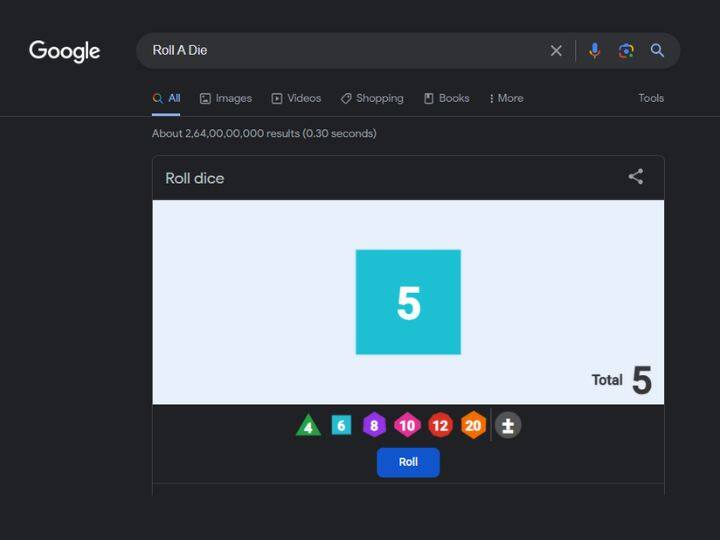Select the teal 6-sided die

pos(341,425)
